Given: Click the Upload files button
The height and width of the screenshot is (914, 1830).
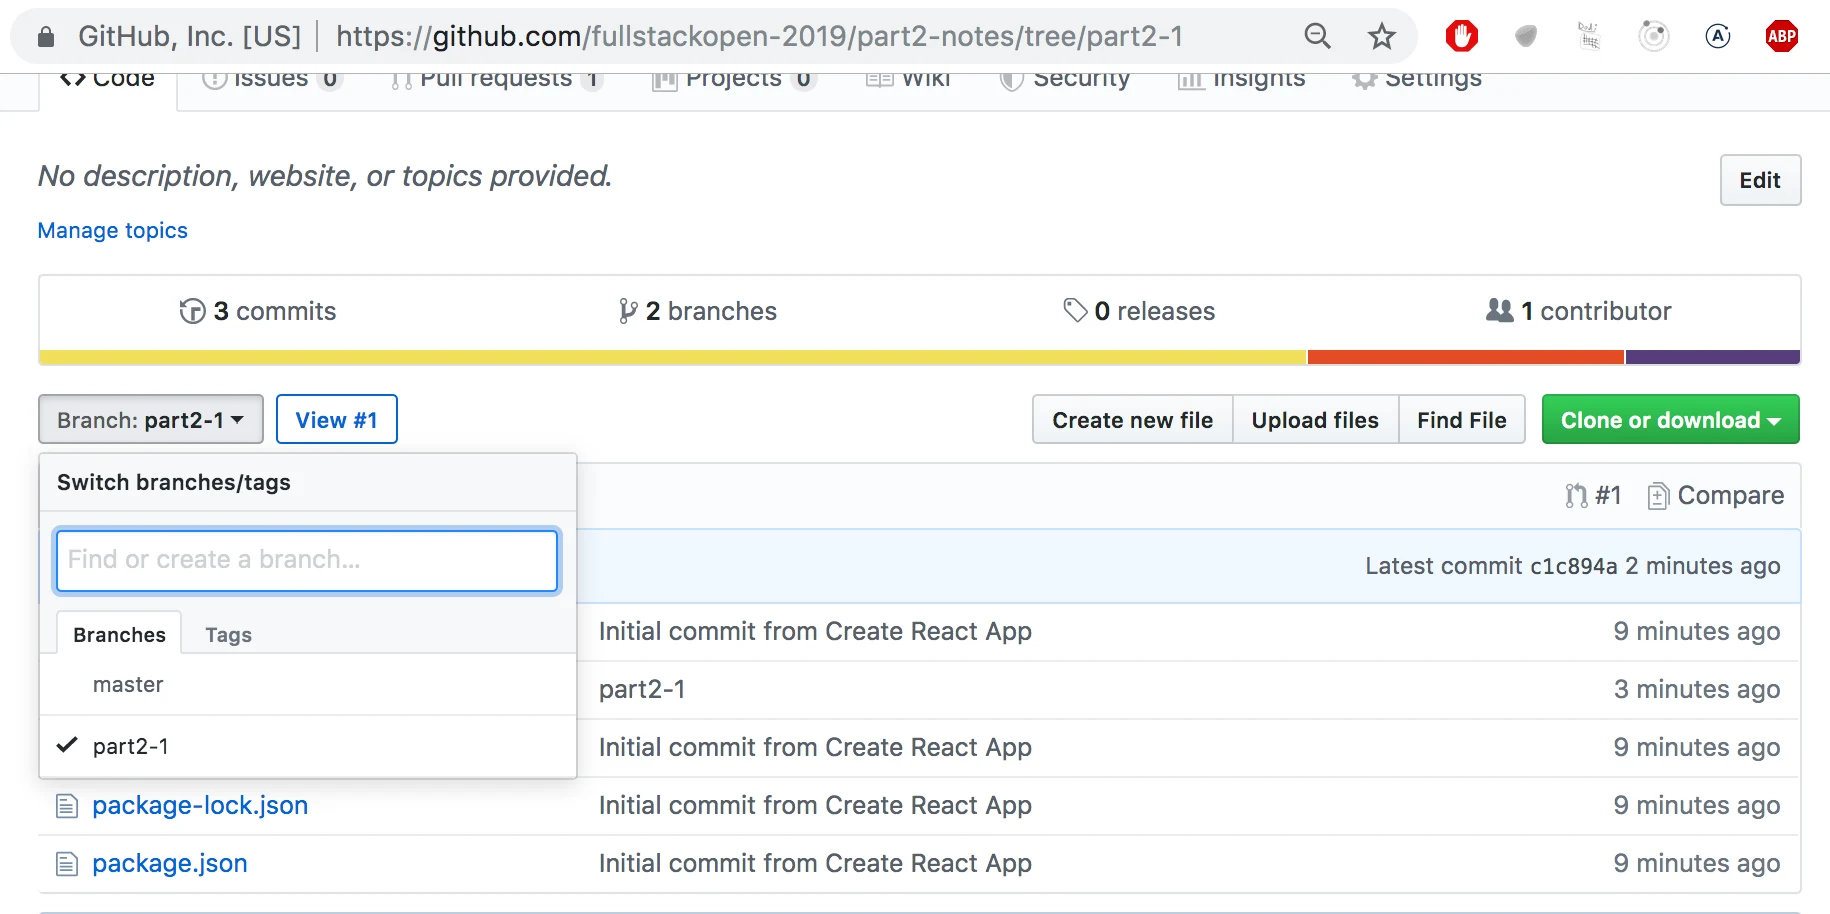Looking at the screenshot, I should 1315,419.
